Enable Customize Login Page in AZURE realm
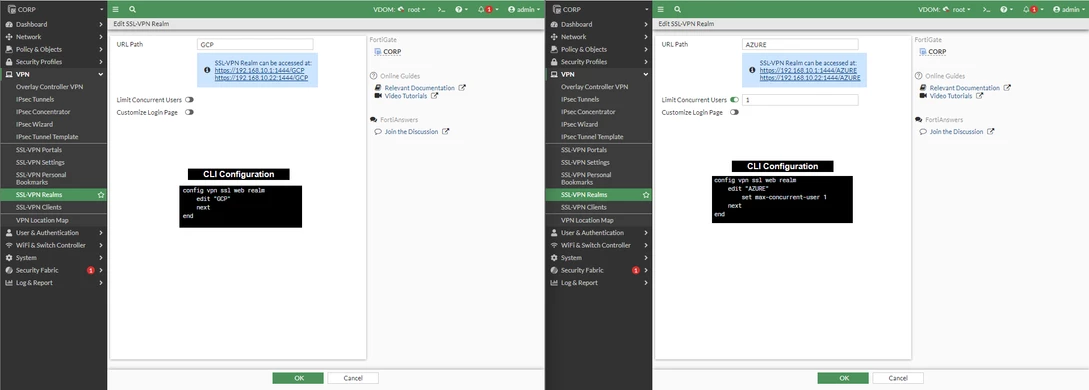The image size is (1089, 390). tap(734, 112)
